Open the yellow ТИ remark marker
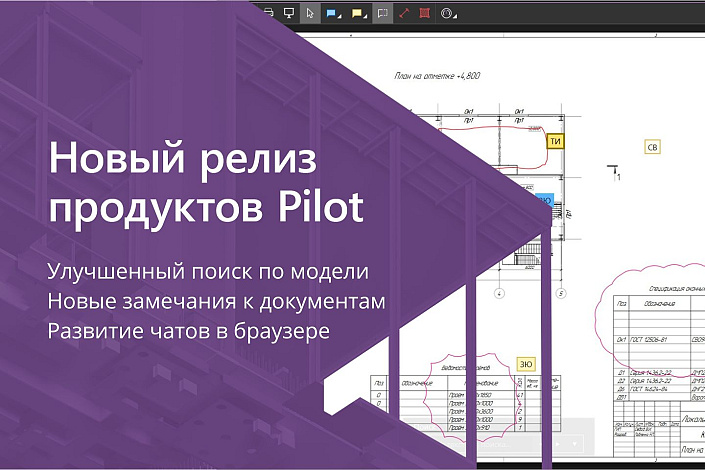The width and height of the screenshot is (705, 470). coord(556,142)
